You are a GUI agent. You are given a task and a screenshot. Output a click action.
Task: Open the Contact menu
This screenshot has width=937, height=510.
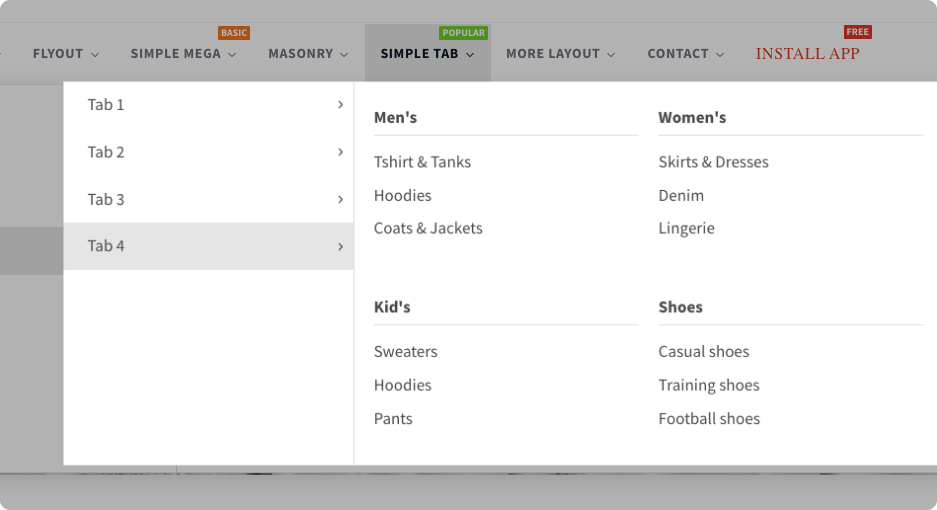pos(685,54)
